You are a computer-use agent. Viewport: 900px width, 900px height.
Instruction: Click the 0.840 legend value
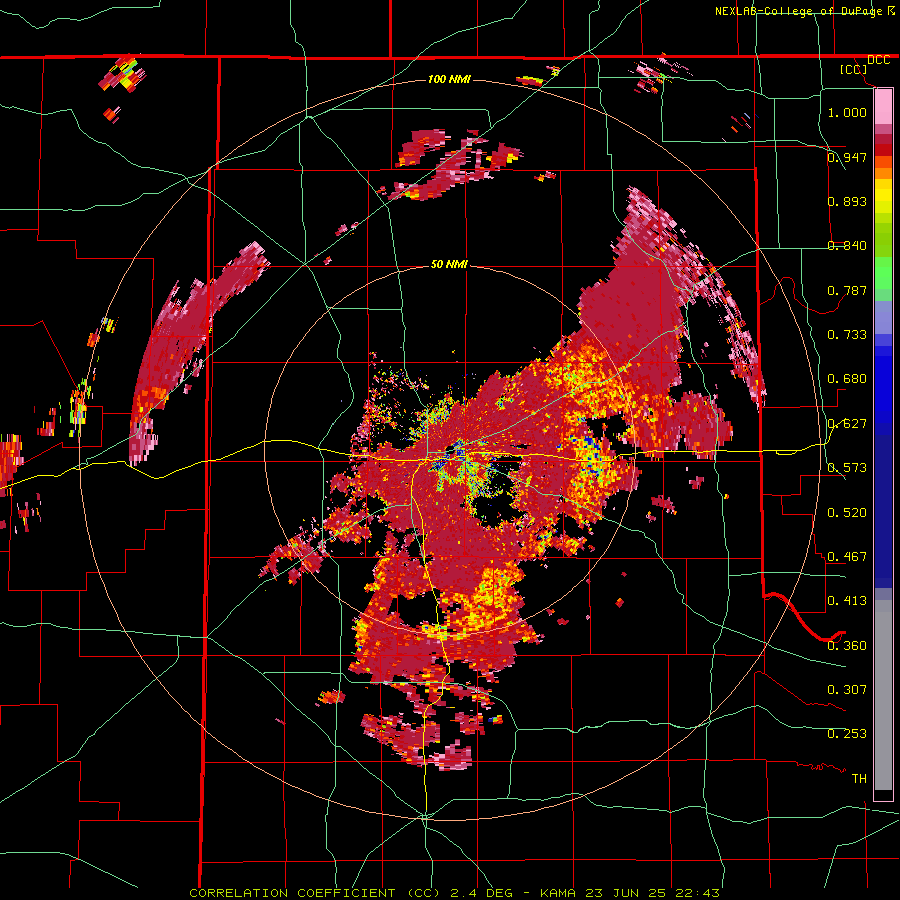point(847,246)
